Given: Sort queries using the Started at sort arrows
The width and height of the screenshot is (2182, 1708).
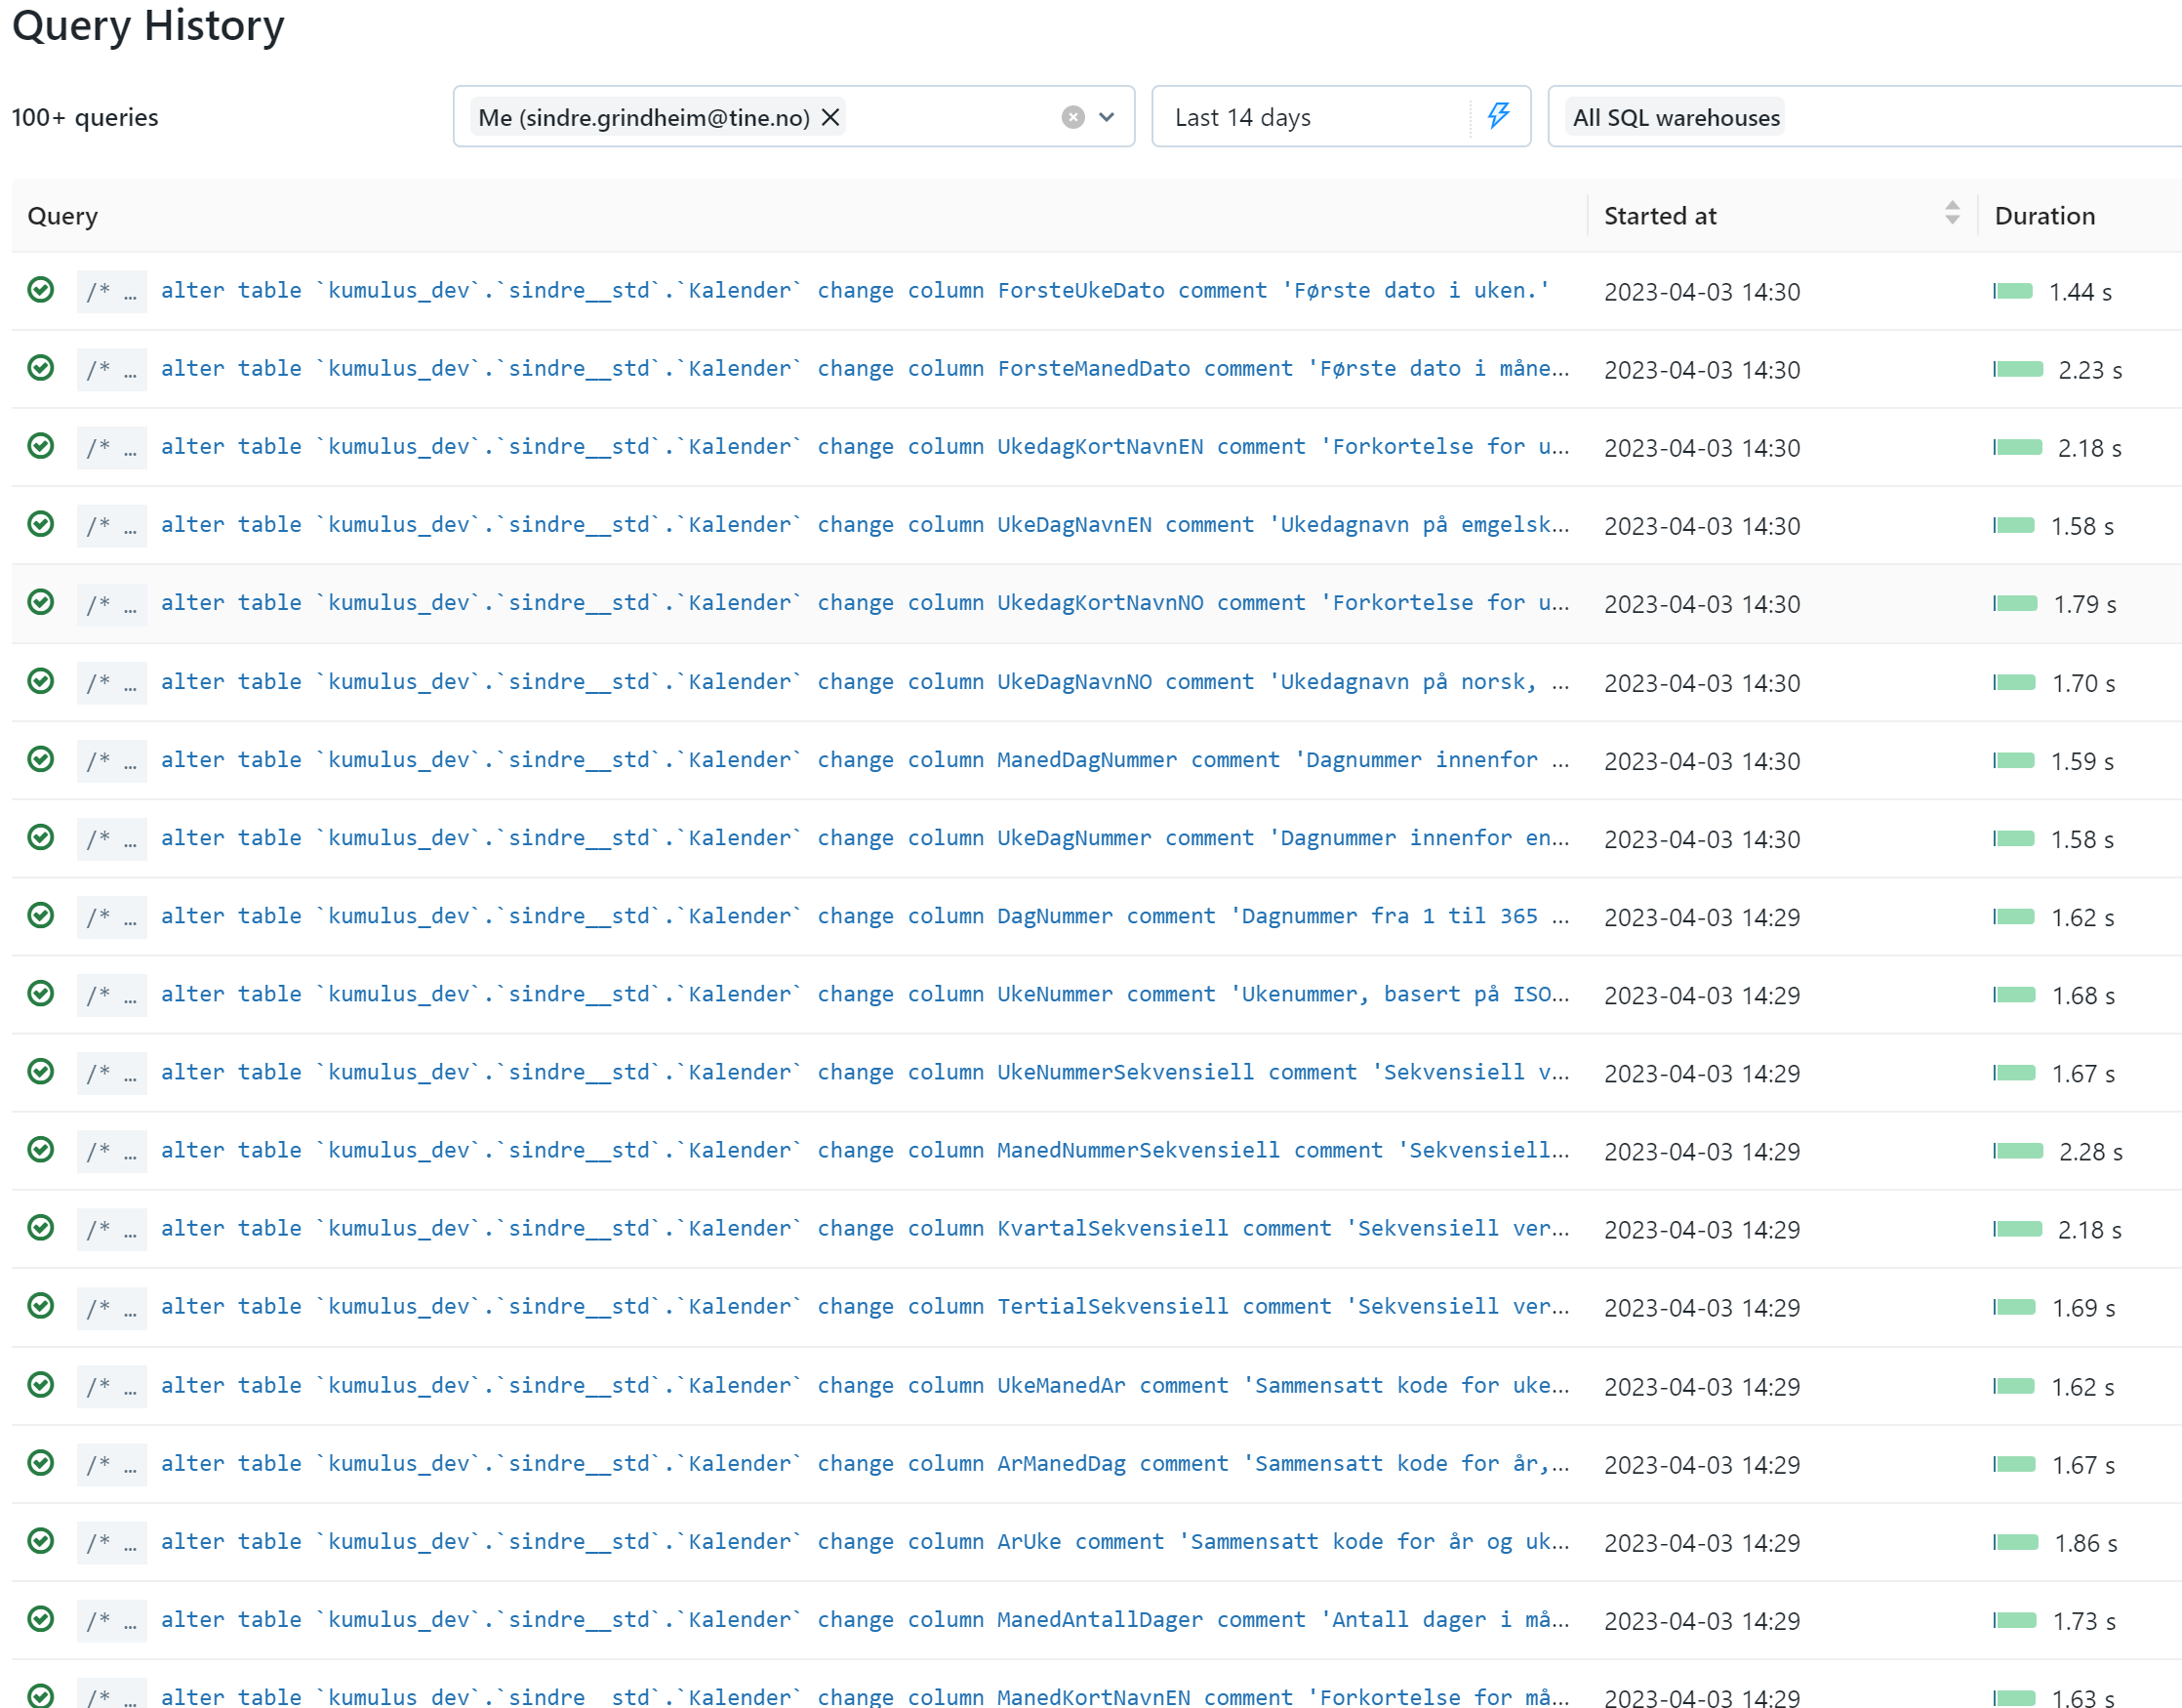Looking at the screenshot, I should [x=1951, y=214].
